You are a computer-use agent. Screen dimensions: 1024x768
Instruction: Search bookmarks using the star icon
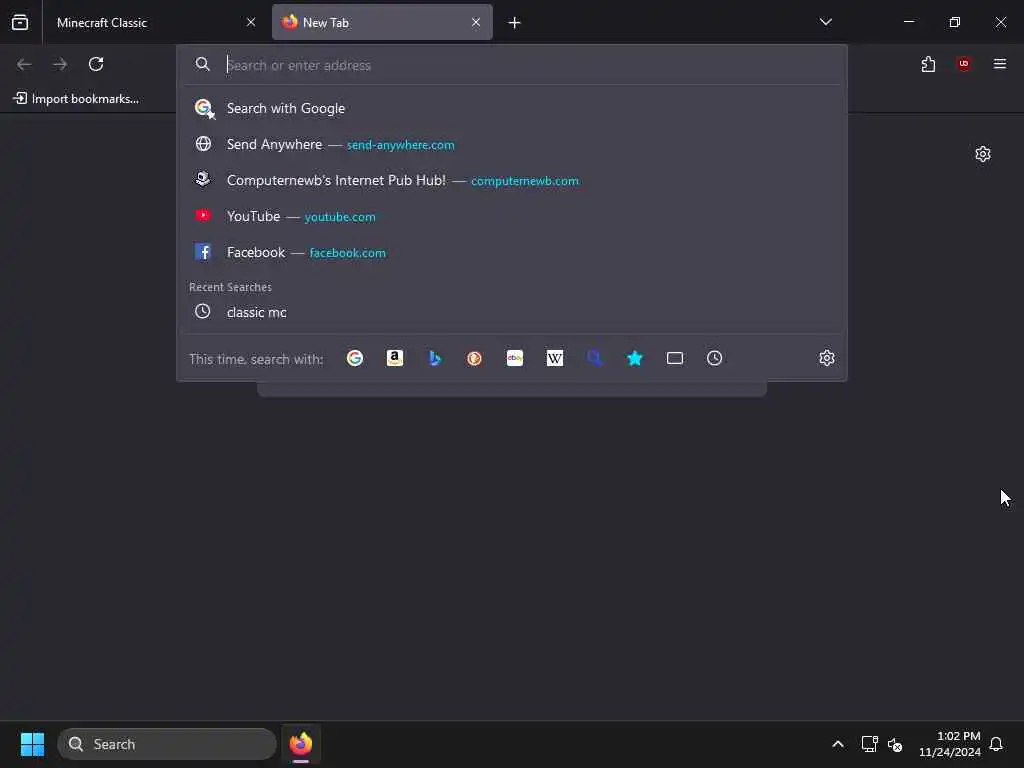(635, 358)
